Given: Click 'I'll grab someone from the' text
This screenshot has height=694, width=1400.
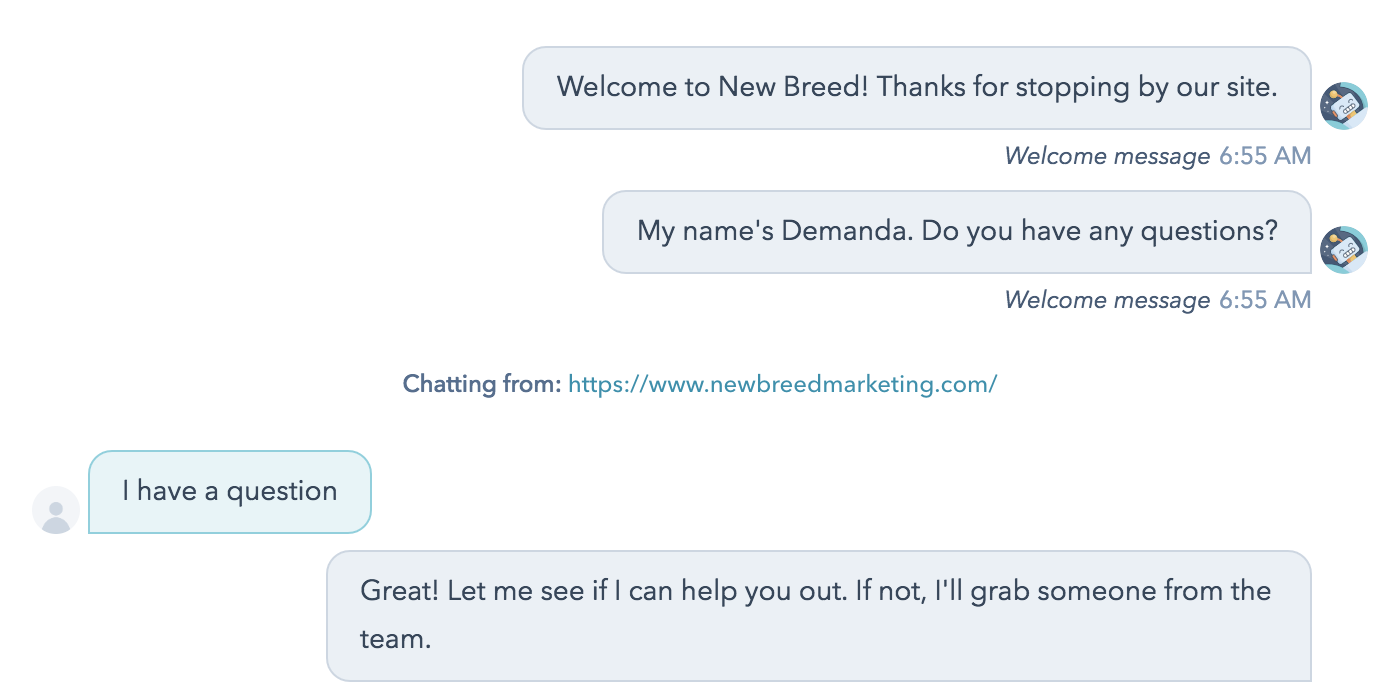Looking at the screenshot, I should pyautogui.click(x=1102, y=591).
